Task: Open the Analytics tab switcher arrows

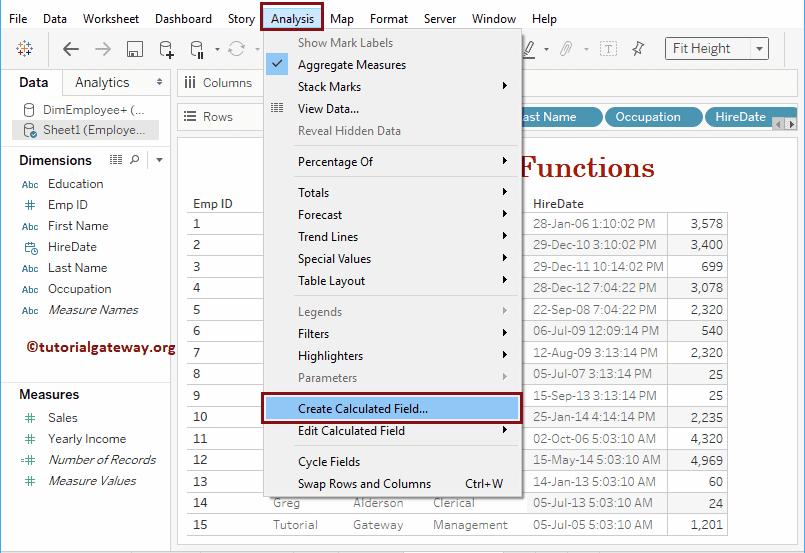Action: pyautogui.click(x=160, y=82)
